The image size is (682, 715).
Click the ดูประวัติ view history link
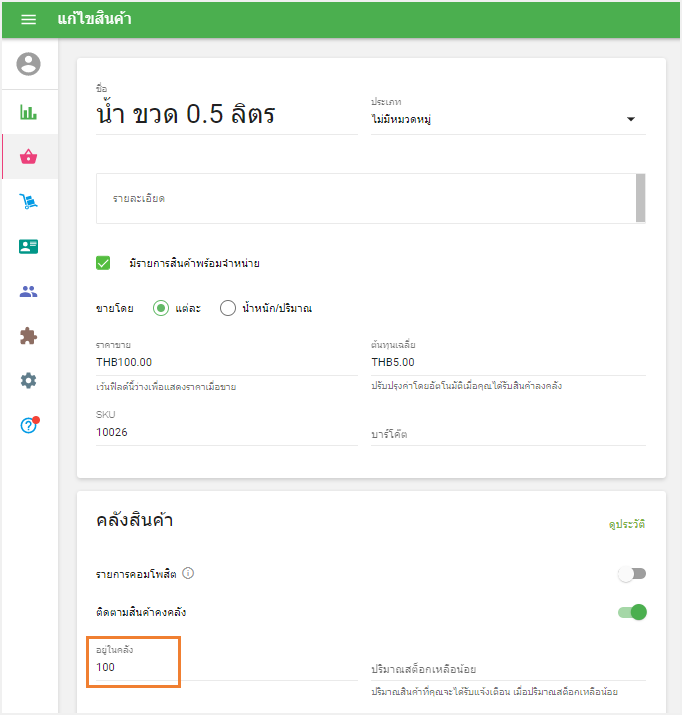pos(627,524)
